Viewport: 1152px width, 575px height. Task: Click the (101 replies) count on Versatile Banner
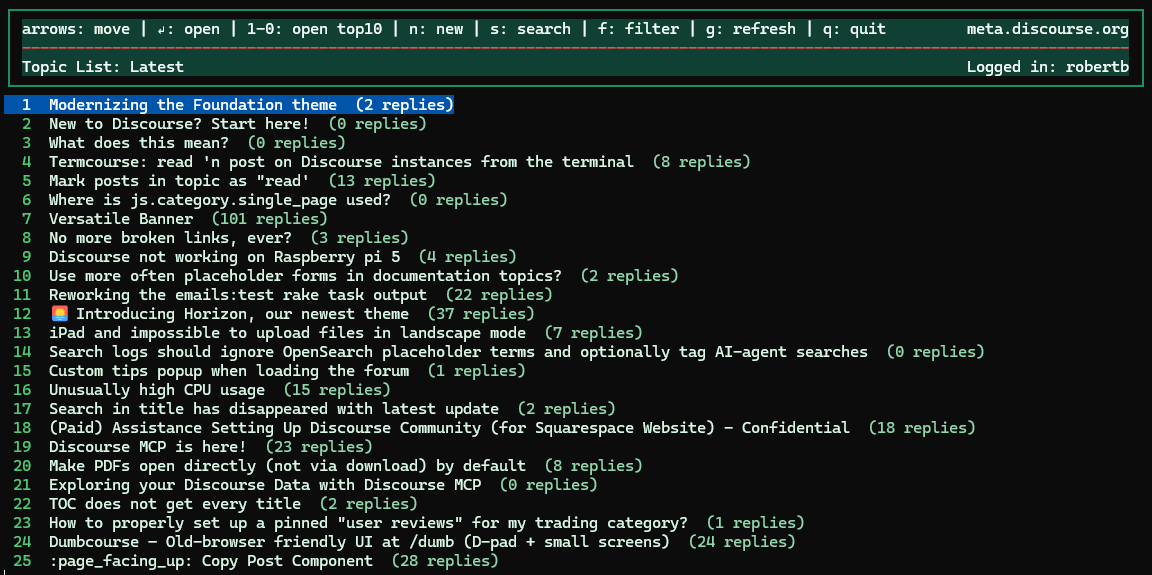click(x=269, y=219)
